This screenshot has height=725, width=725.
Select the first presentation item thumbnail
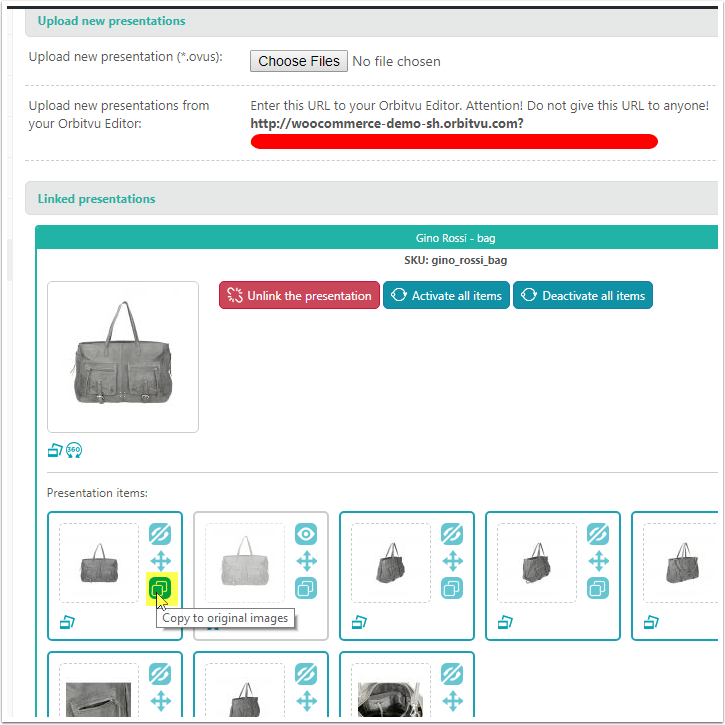[99, 563]
